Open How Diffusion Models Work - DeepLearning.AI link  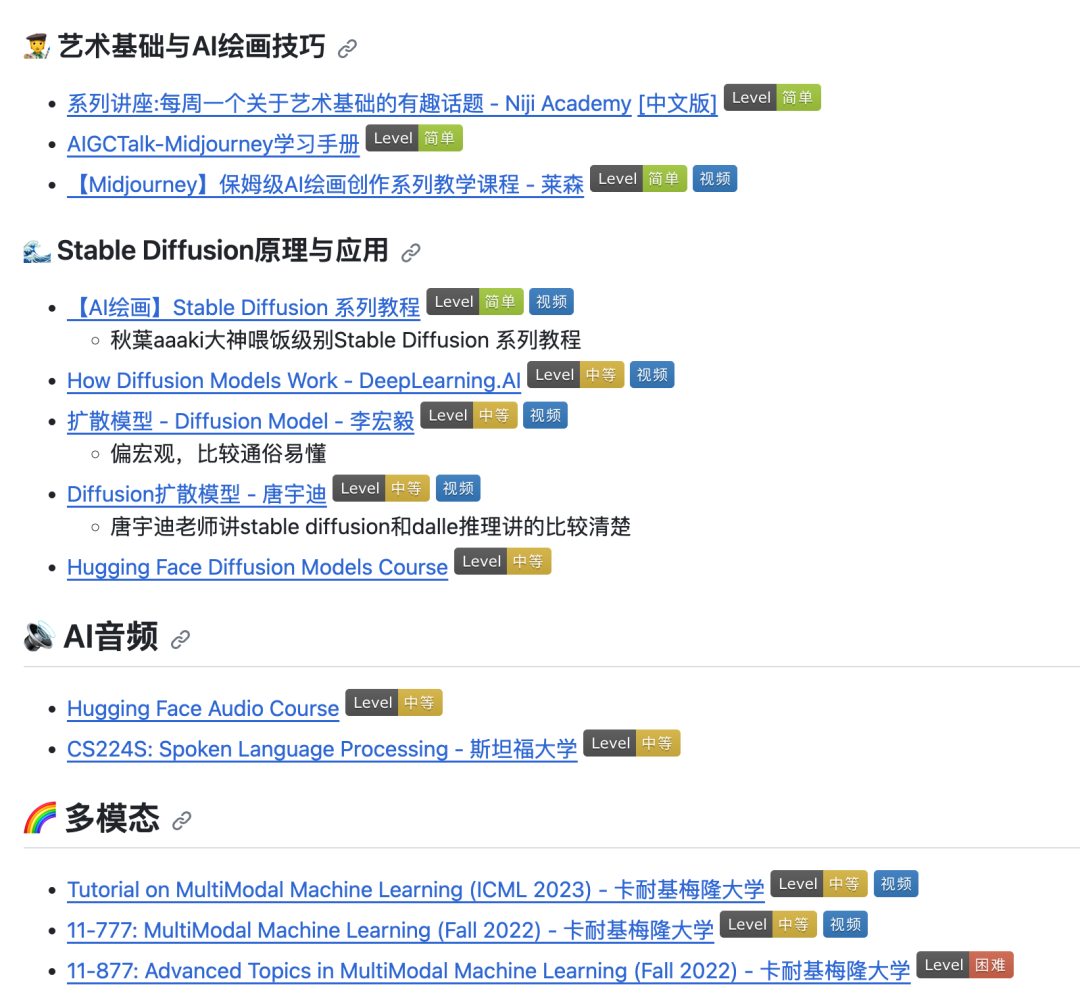point(293,380)
